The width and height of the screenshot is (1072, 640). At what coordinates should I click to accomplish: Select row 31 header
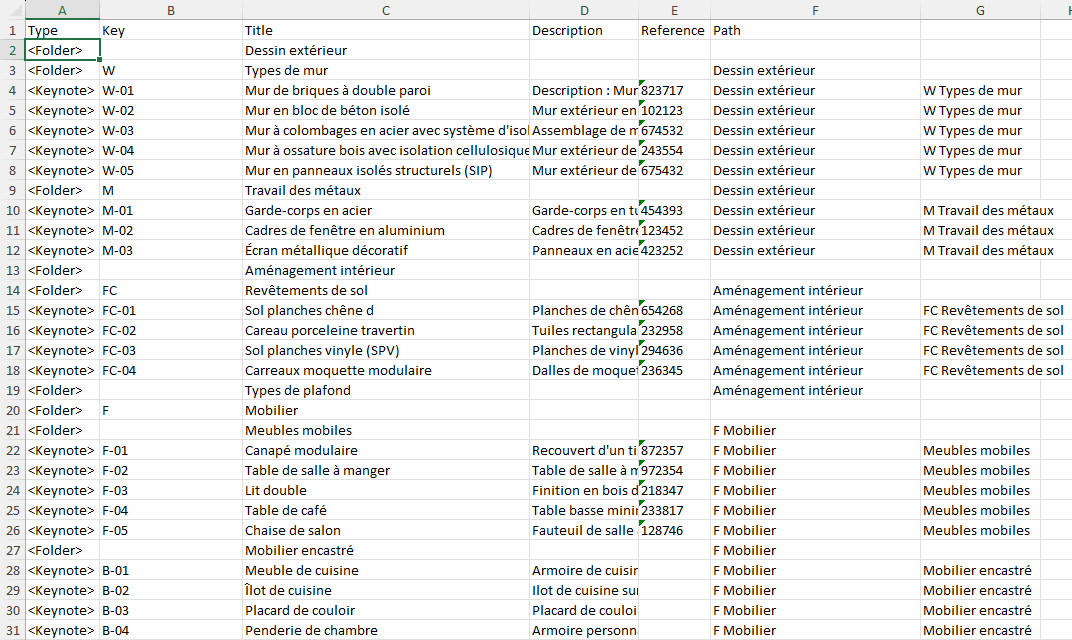11,630
